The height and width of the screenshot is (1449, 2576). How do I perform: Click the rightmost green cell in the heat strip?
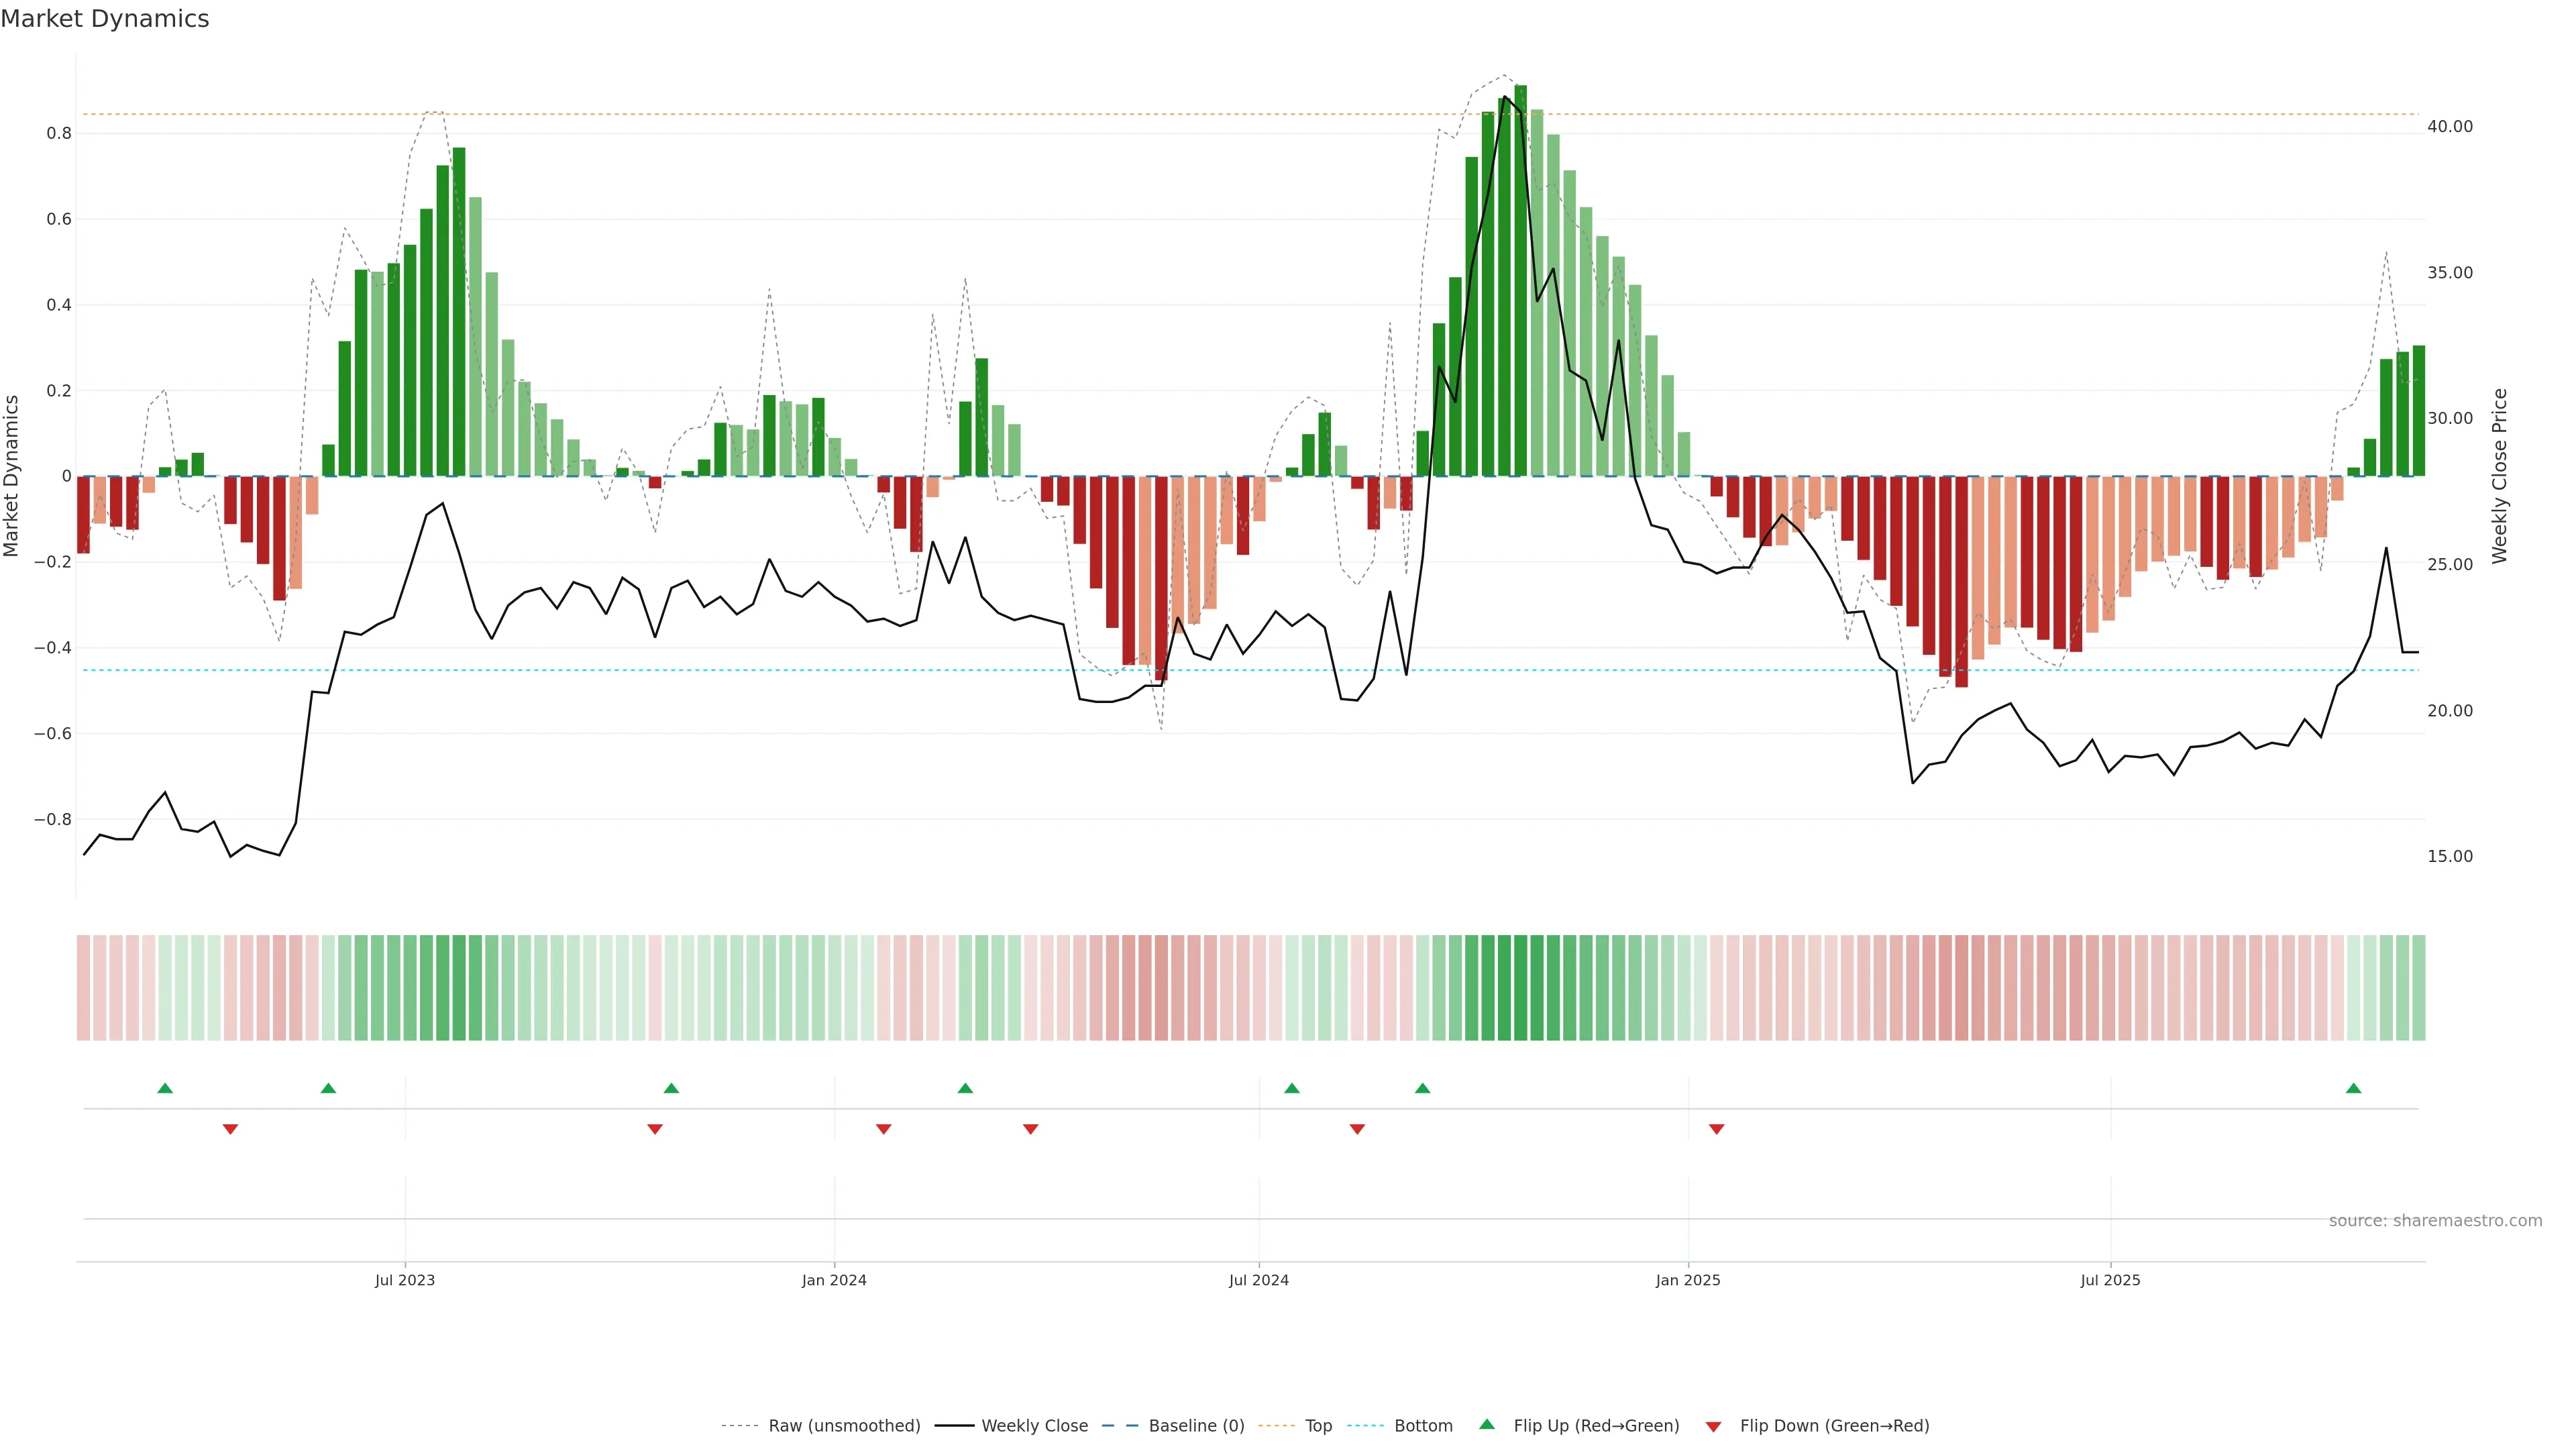coord(2418,988)
